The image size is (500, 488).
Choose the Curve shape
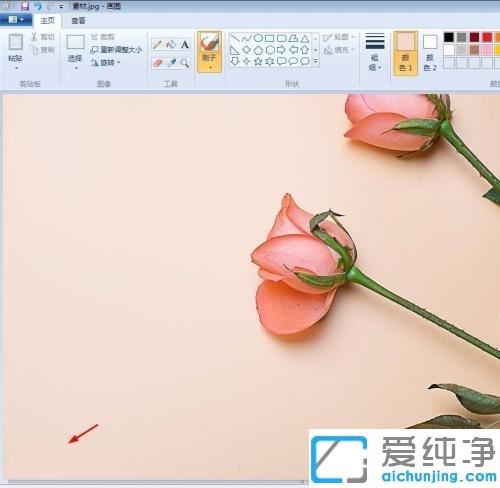click(x=246, y=38)
